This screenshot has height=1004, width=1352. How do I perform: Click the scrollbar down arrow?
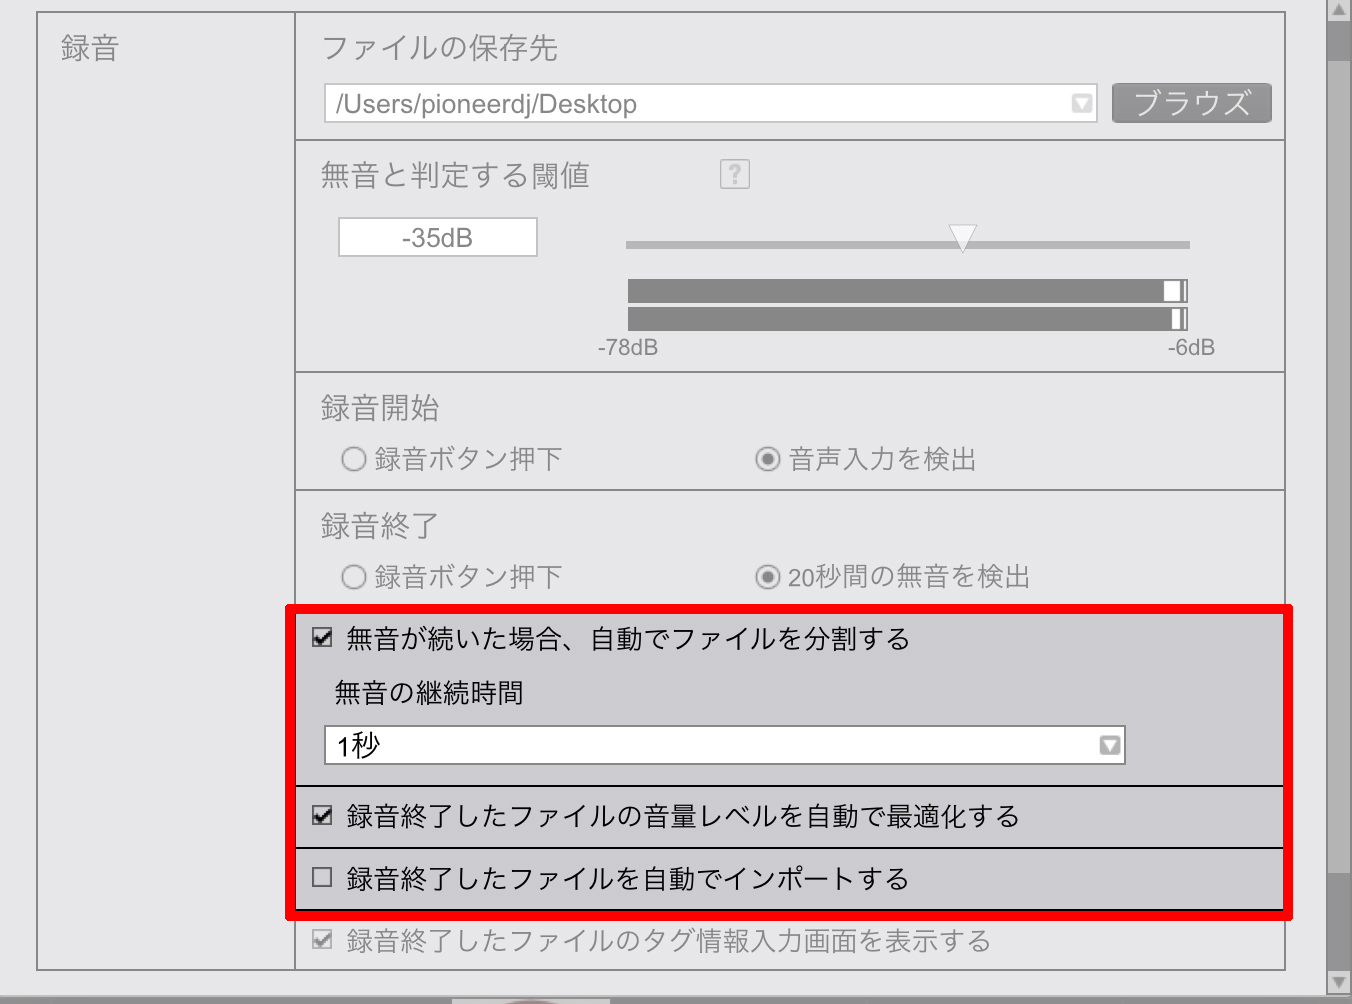tap(1338, 983)
